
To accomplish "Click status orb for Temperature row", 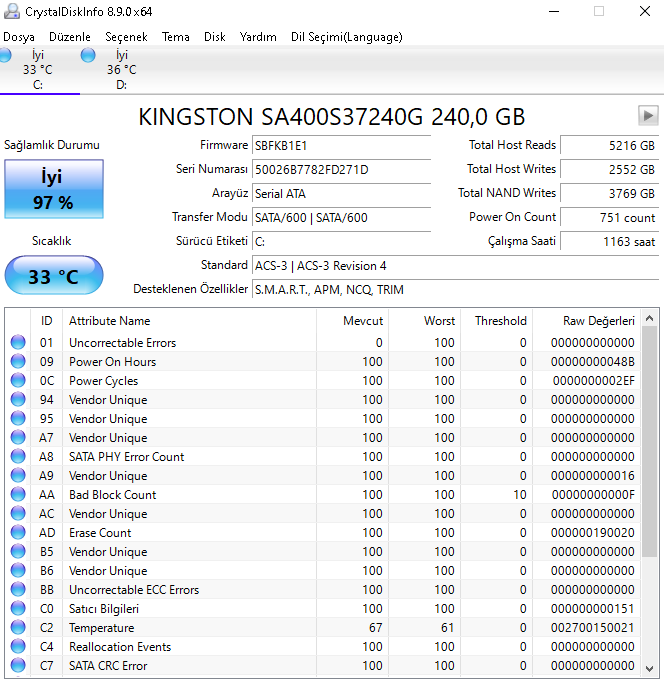I will click(x=18, y=627).
